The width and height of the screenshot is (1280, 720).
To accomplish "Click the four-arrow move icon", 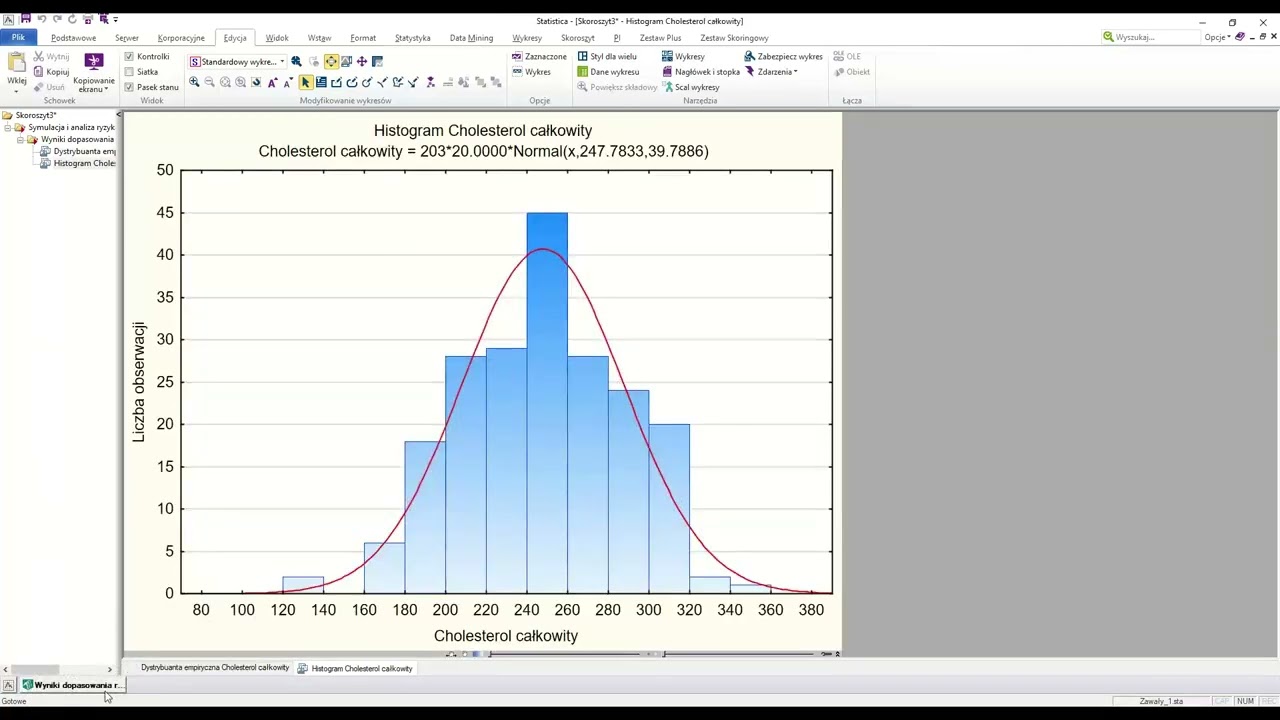I will click(x=362, y=61).
